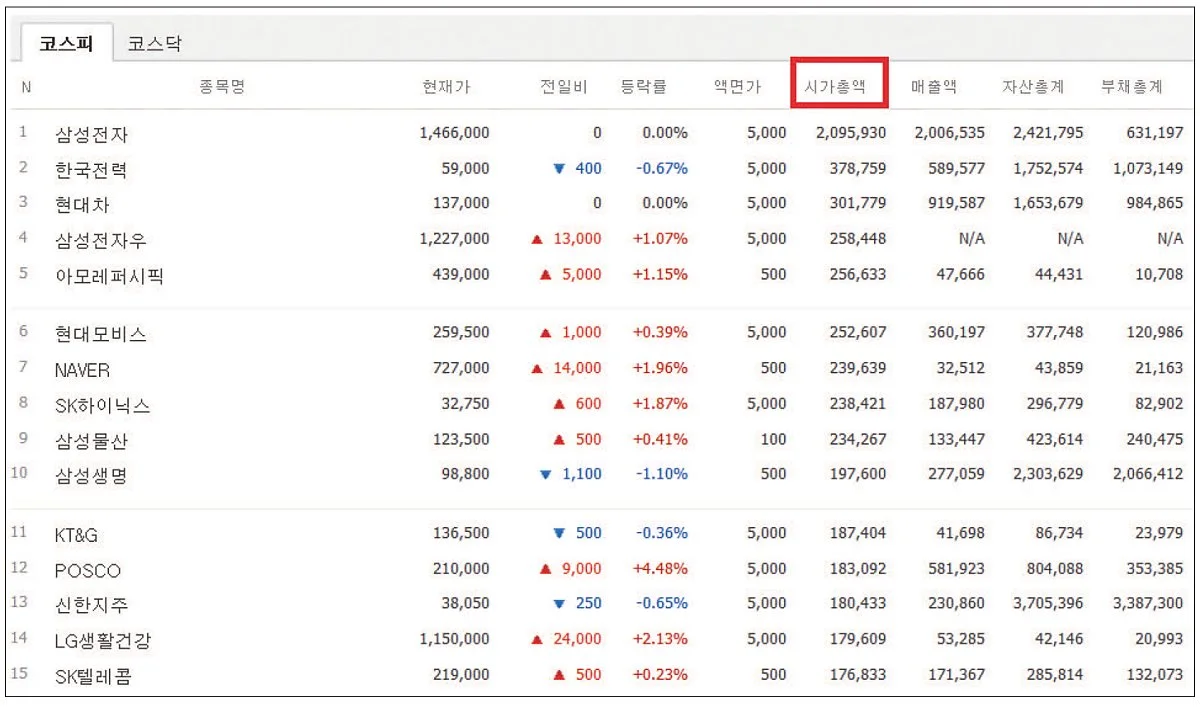This screenshot has width=1200, height=707.
Task: Click the 581,923 sales value of POSCO
Action: pos(955,568)
